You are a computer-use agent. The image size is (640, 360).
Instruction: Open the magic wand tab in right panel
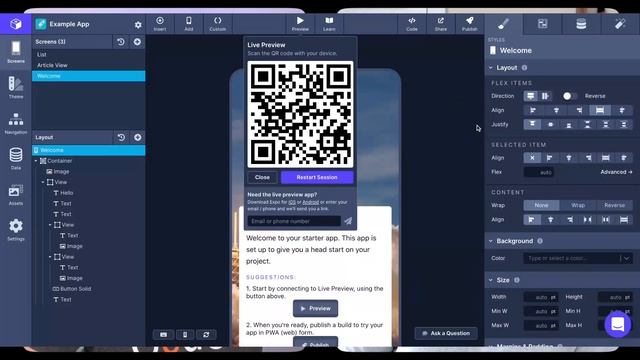(x=620, y=24)
